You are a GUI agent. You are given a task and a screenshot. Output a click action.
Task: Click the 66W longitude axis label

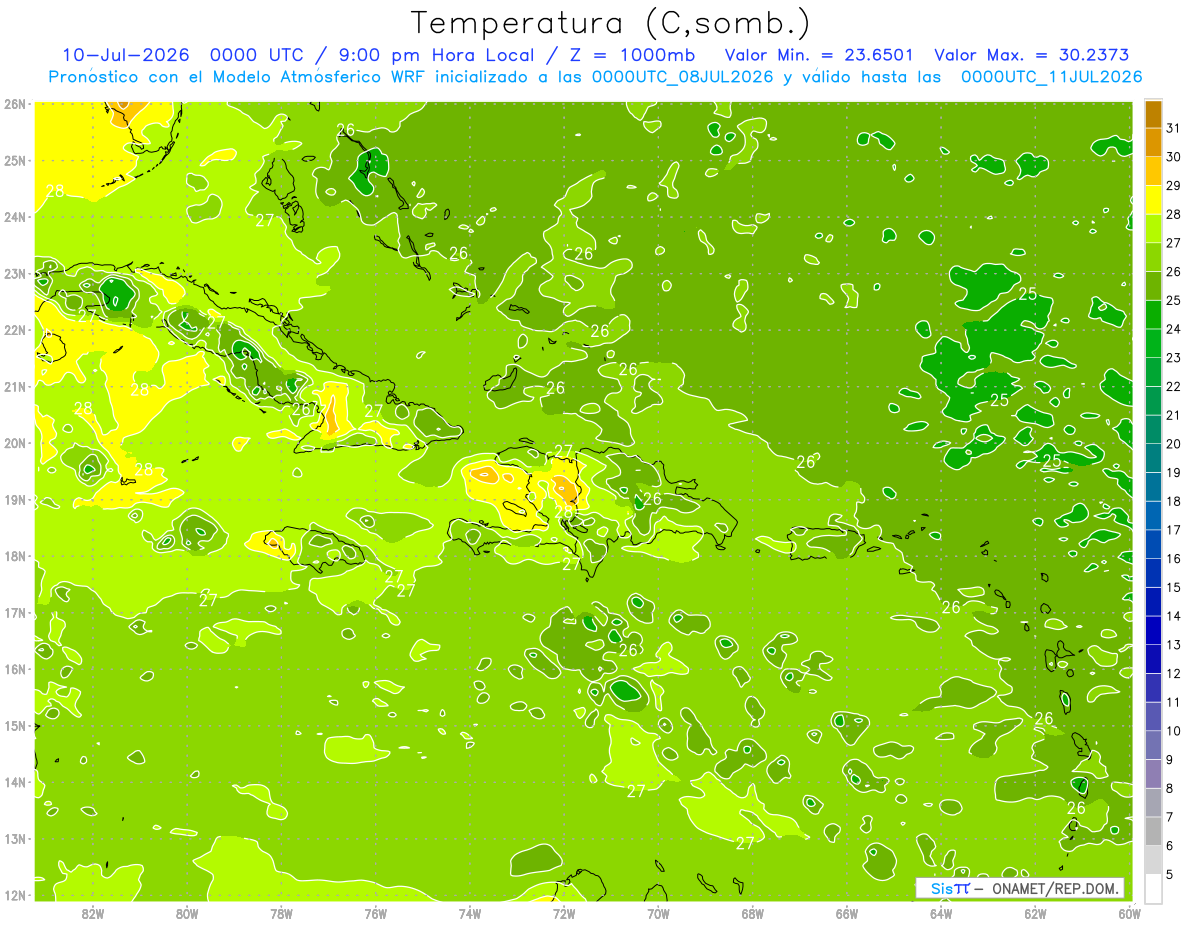click(847, 913)
